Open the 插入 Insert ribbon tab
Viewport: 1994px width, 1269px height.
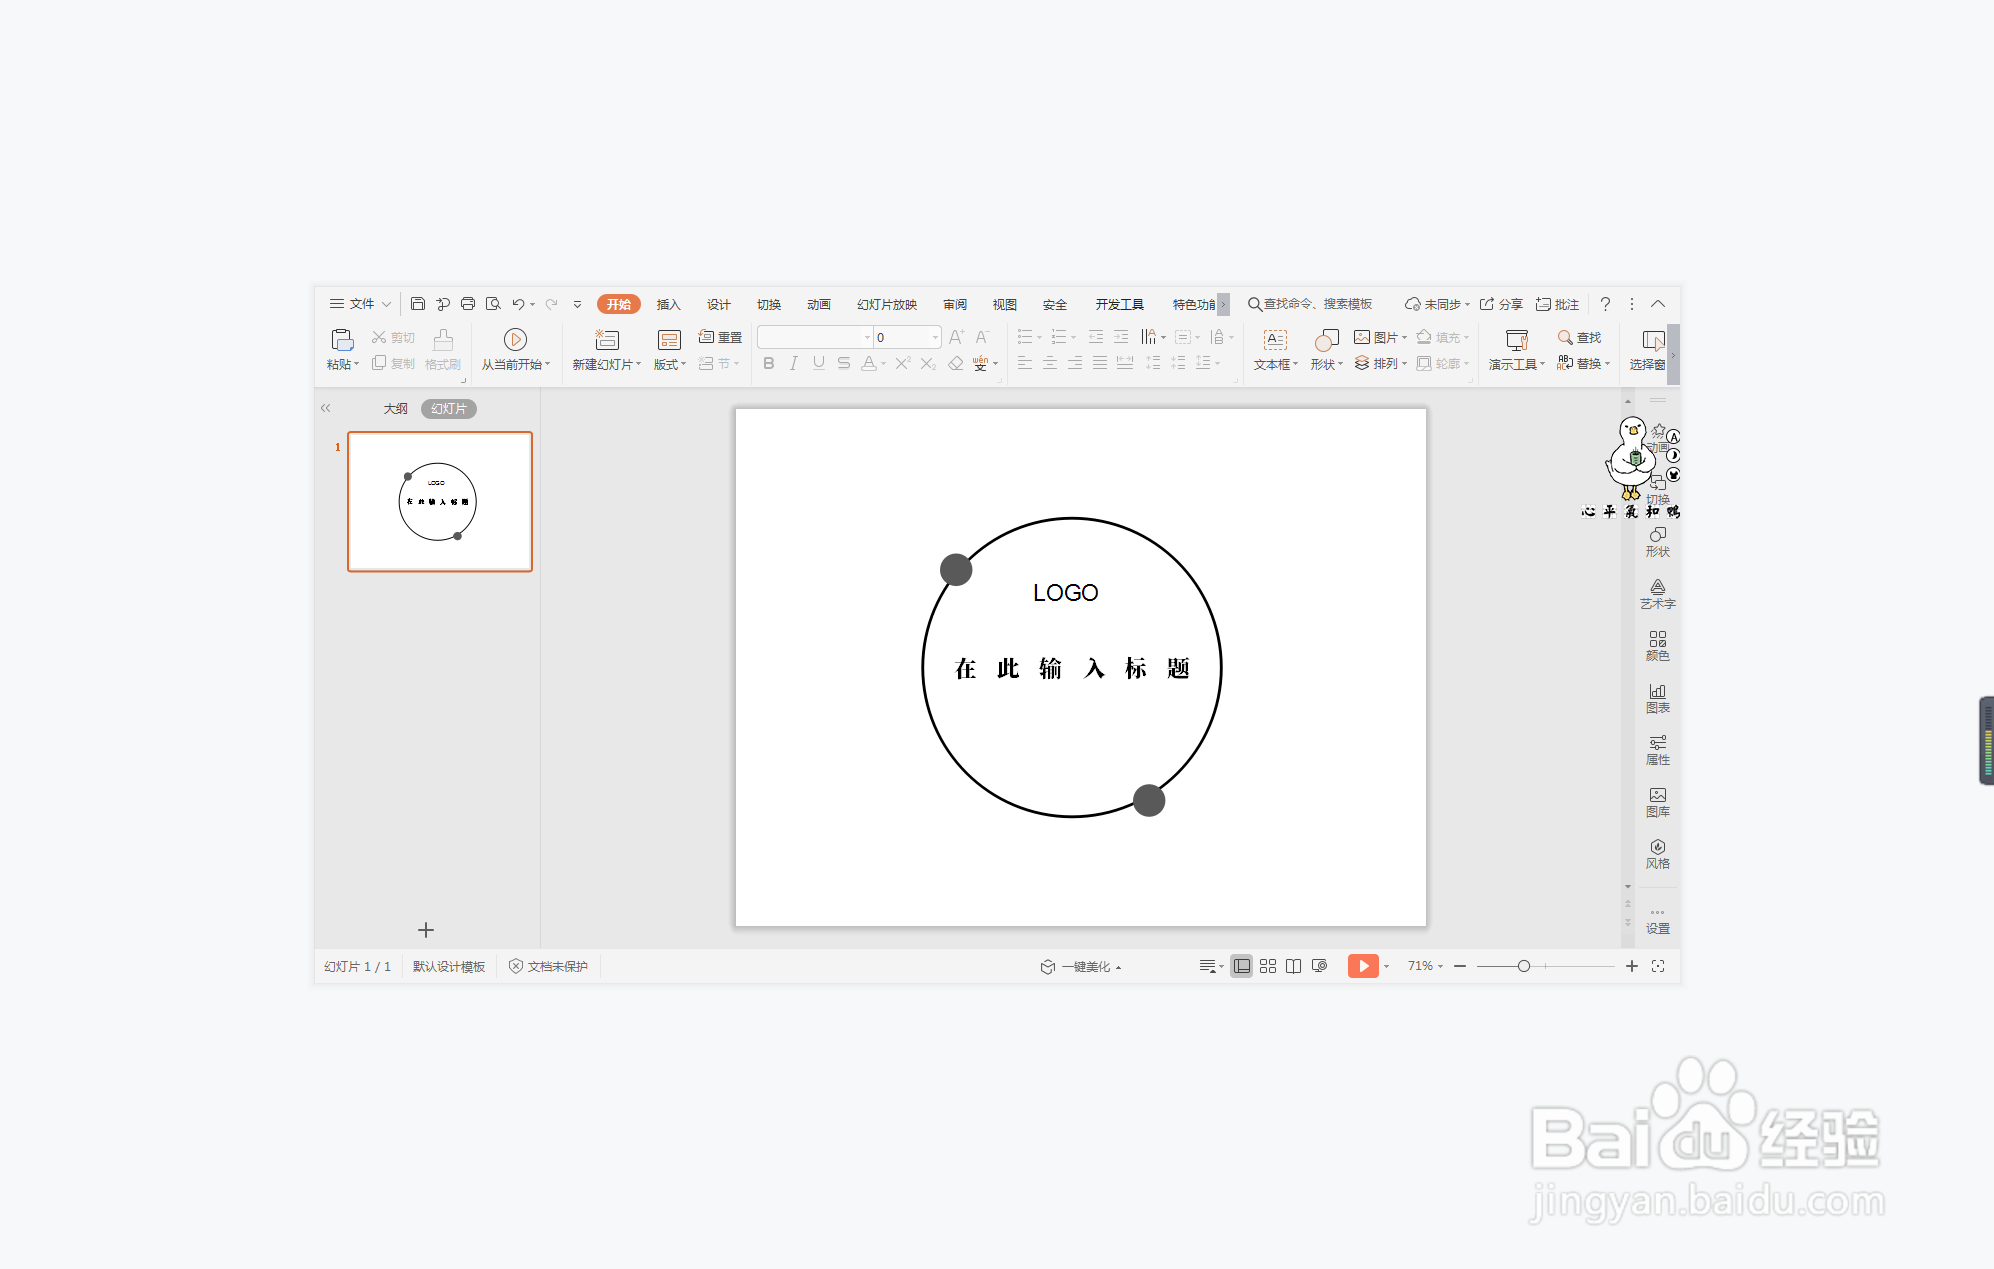[x=668, y=304]
